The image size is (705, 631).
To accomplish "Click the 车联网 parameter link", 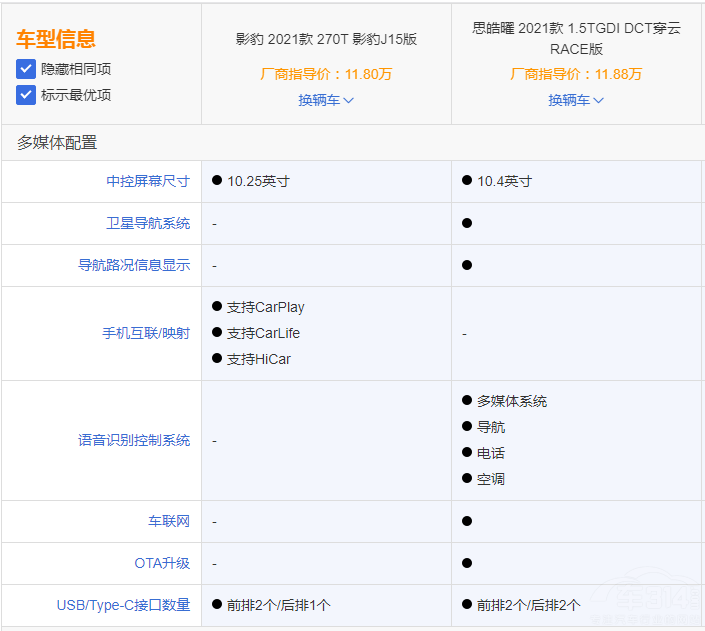I will pyautogui.click(x=169, y=521).
